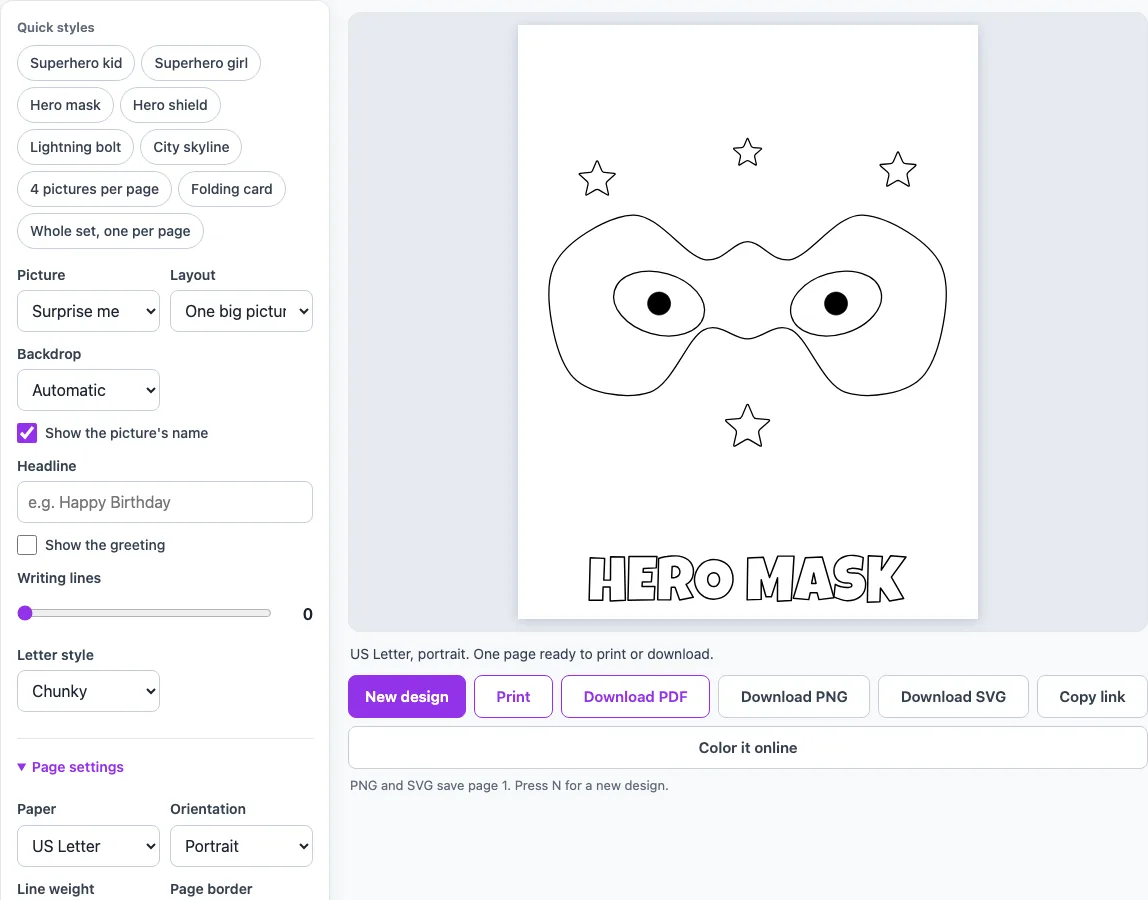Select the City skyline quick style
The width and height of the screenshot is (1148, 900).
[x=191, y=146]
